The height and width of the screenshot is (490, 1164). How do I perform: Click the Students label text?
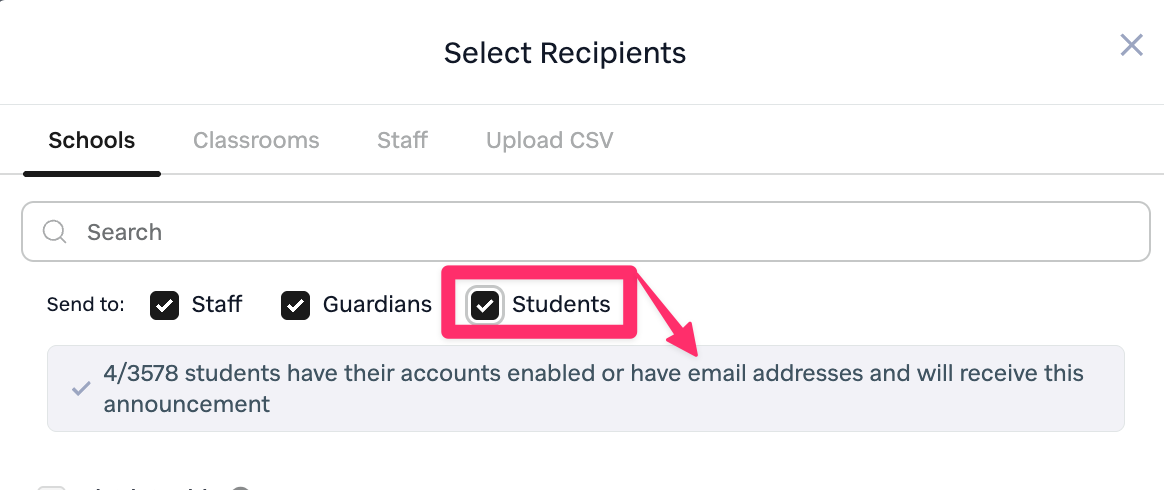click(561, 305)
